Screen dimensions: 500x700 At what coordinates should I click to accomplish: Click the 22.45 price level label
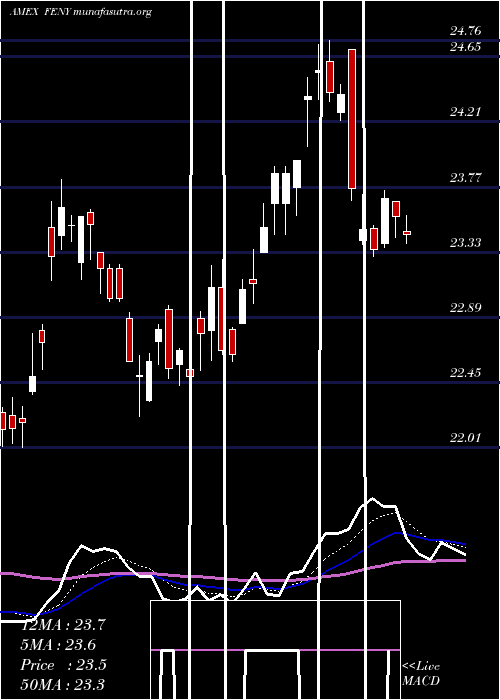click(466, 372)
